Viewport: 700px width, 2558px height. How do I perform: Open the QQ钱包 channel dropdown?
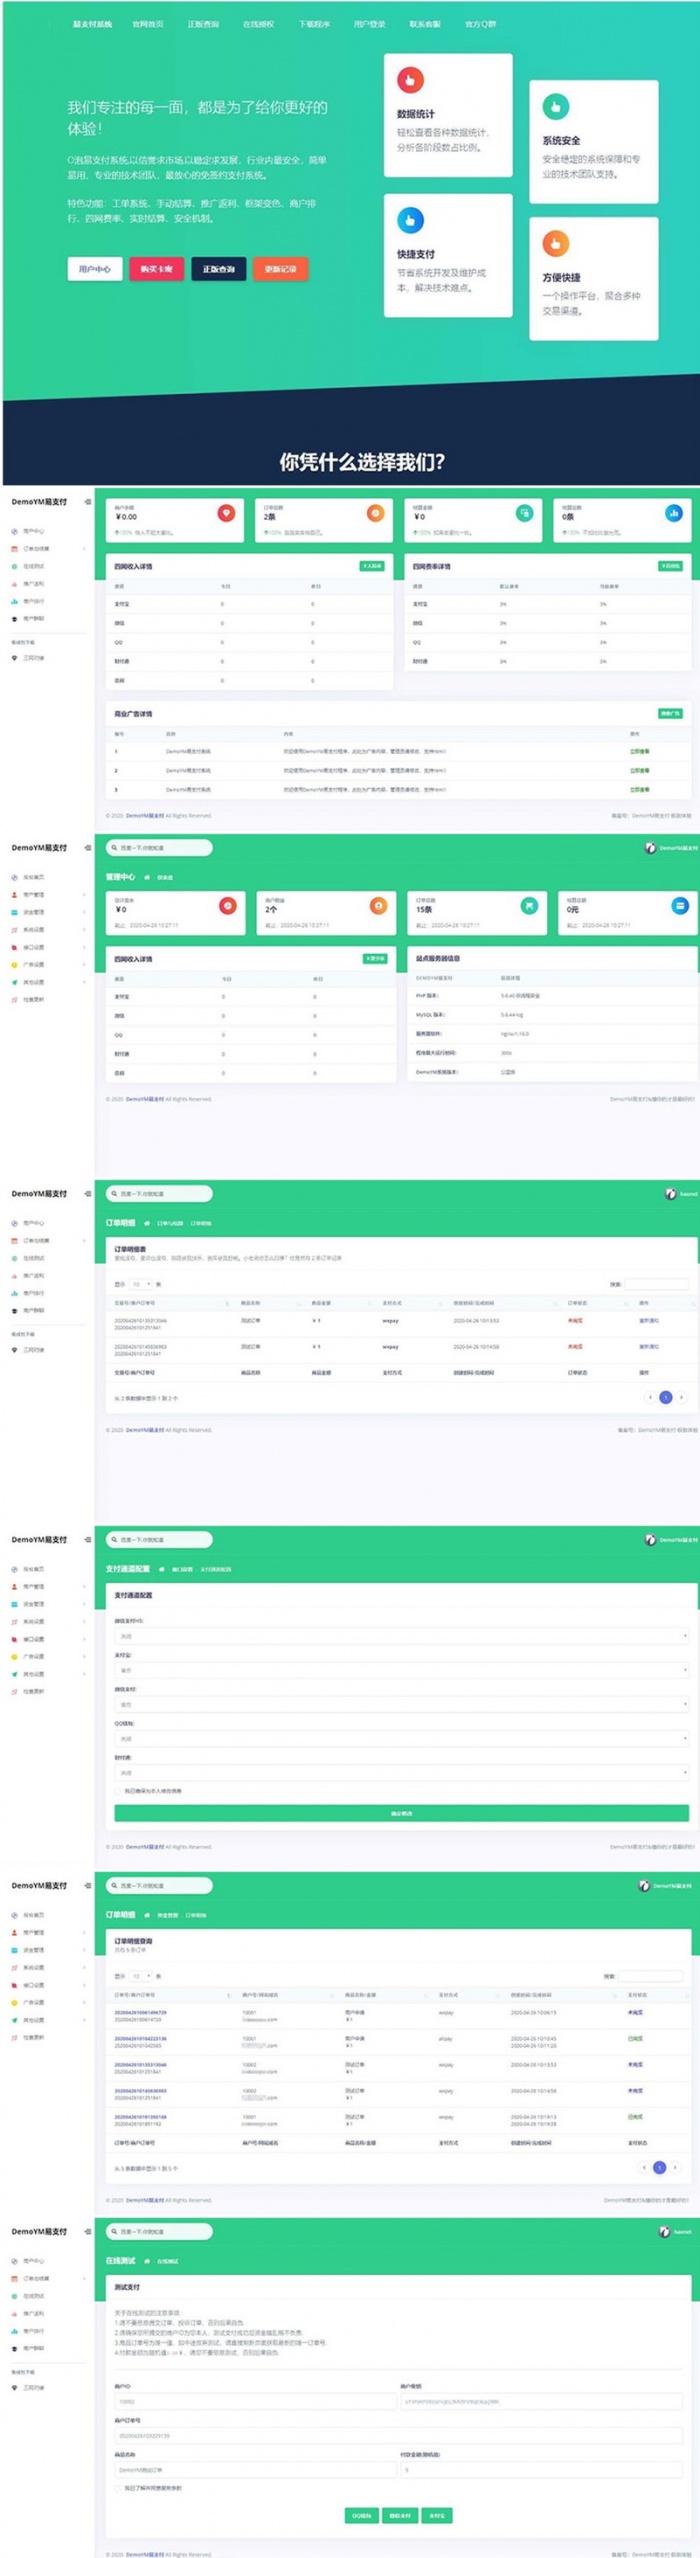pos(401,1738)
